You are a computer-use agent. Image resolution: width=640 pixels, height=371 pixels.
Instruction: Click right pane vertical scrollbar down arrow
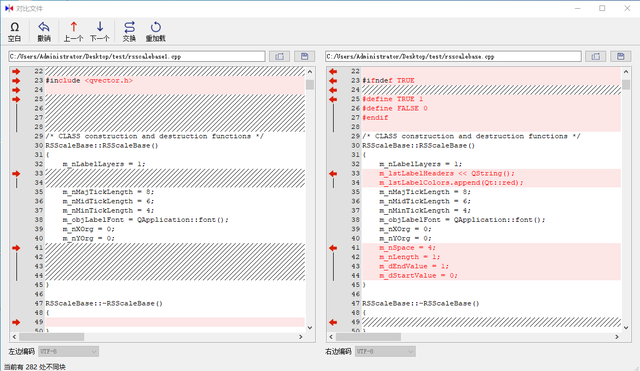(626, 327)
